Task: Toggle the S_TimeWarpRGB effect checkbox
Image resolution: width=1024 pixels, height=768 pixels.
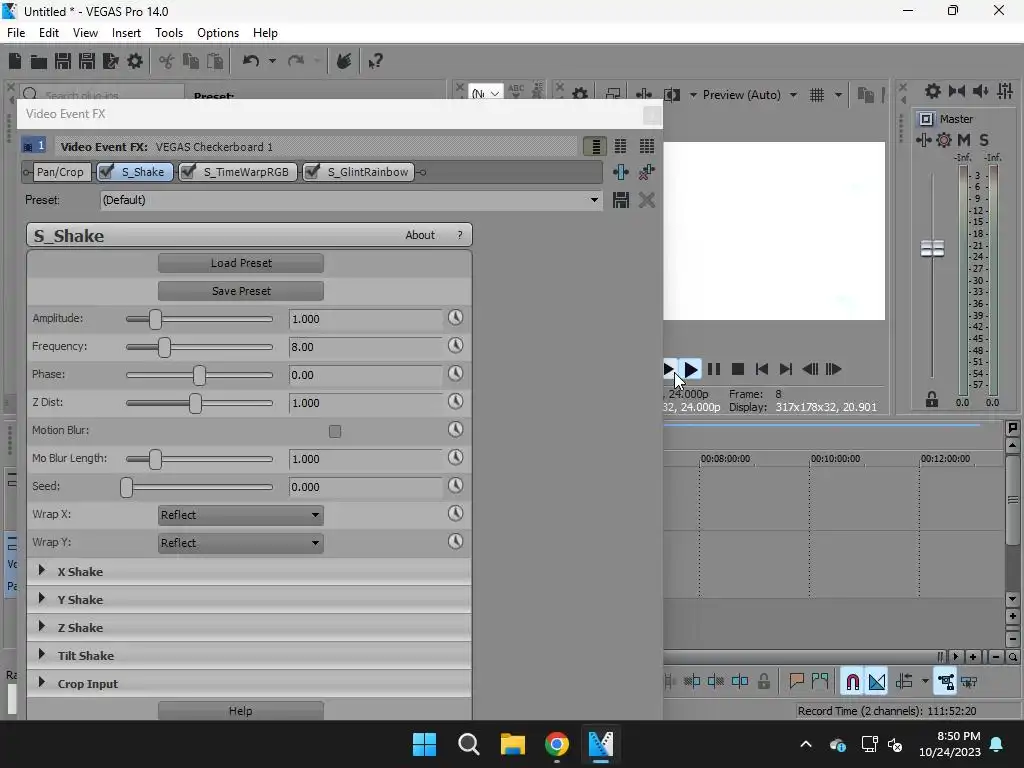Action: click(188, 172)
